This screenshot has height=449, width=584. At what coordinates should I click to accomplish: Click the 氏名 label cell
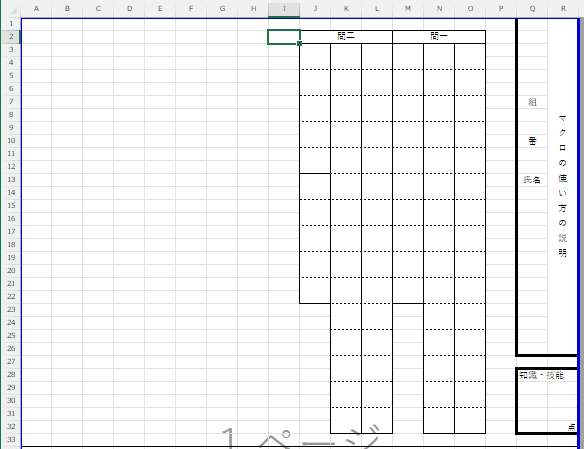point(532,179)
